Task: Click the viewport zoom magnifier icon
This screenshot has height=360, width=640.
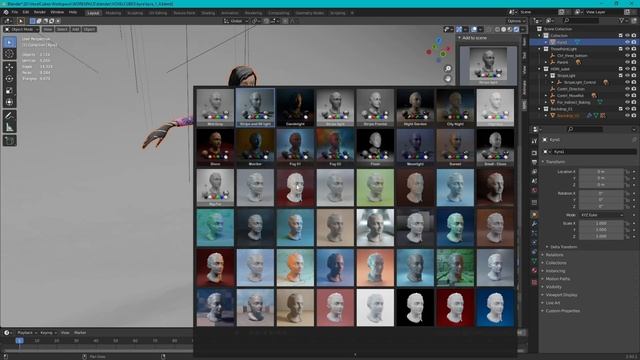Action: point(448,69)
